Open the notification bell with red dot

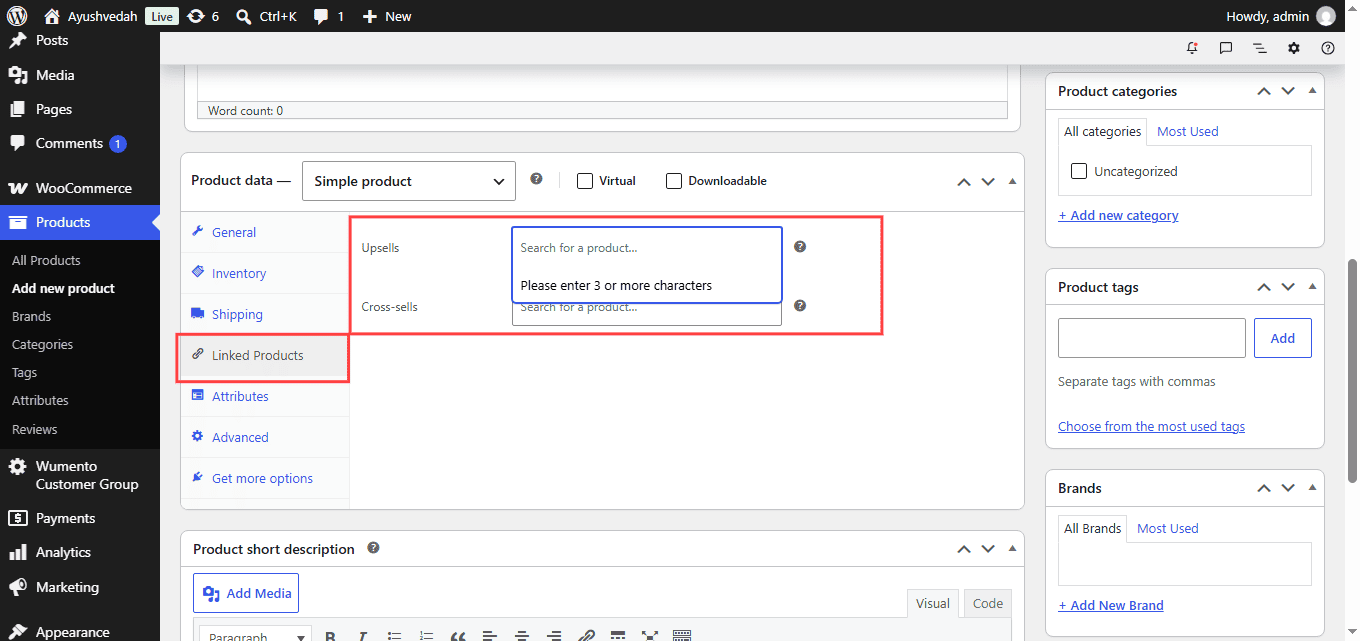point(1192,48)
